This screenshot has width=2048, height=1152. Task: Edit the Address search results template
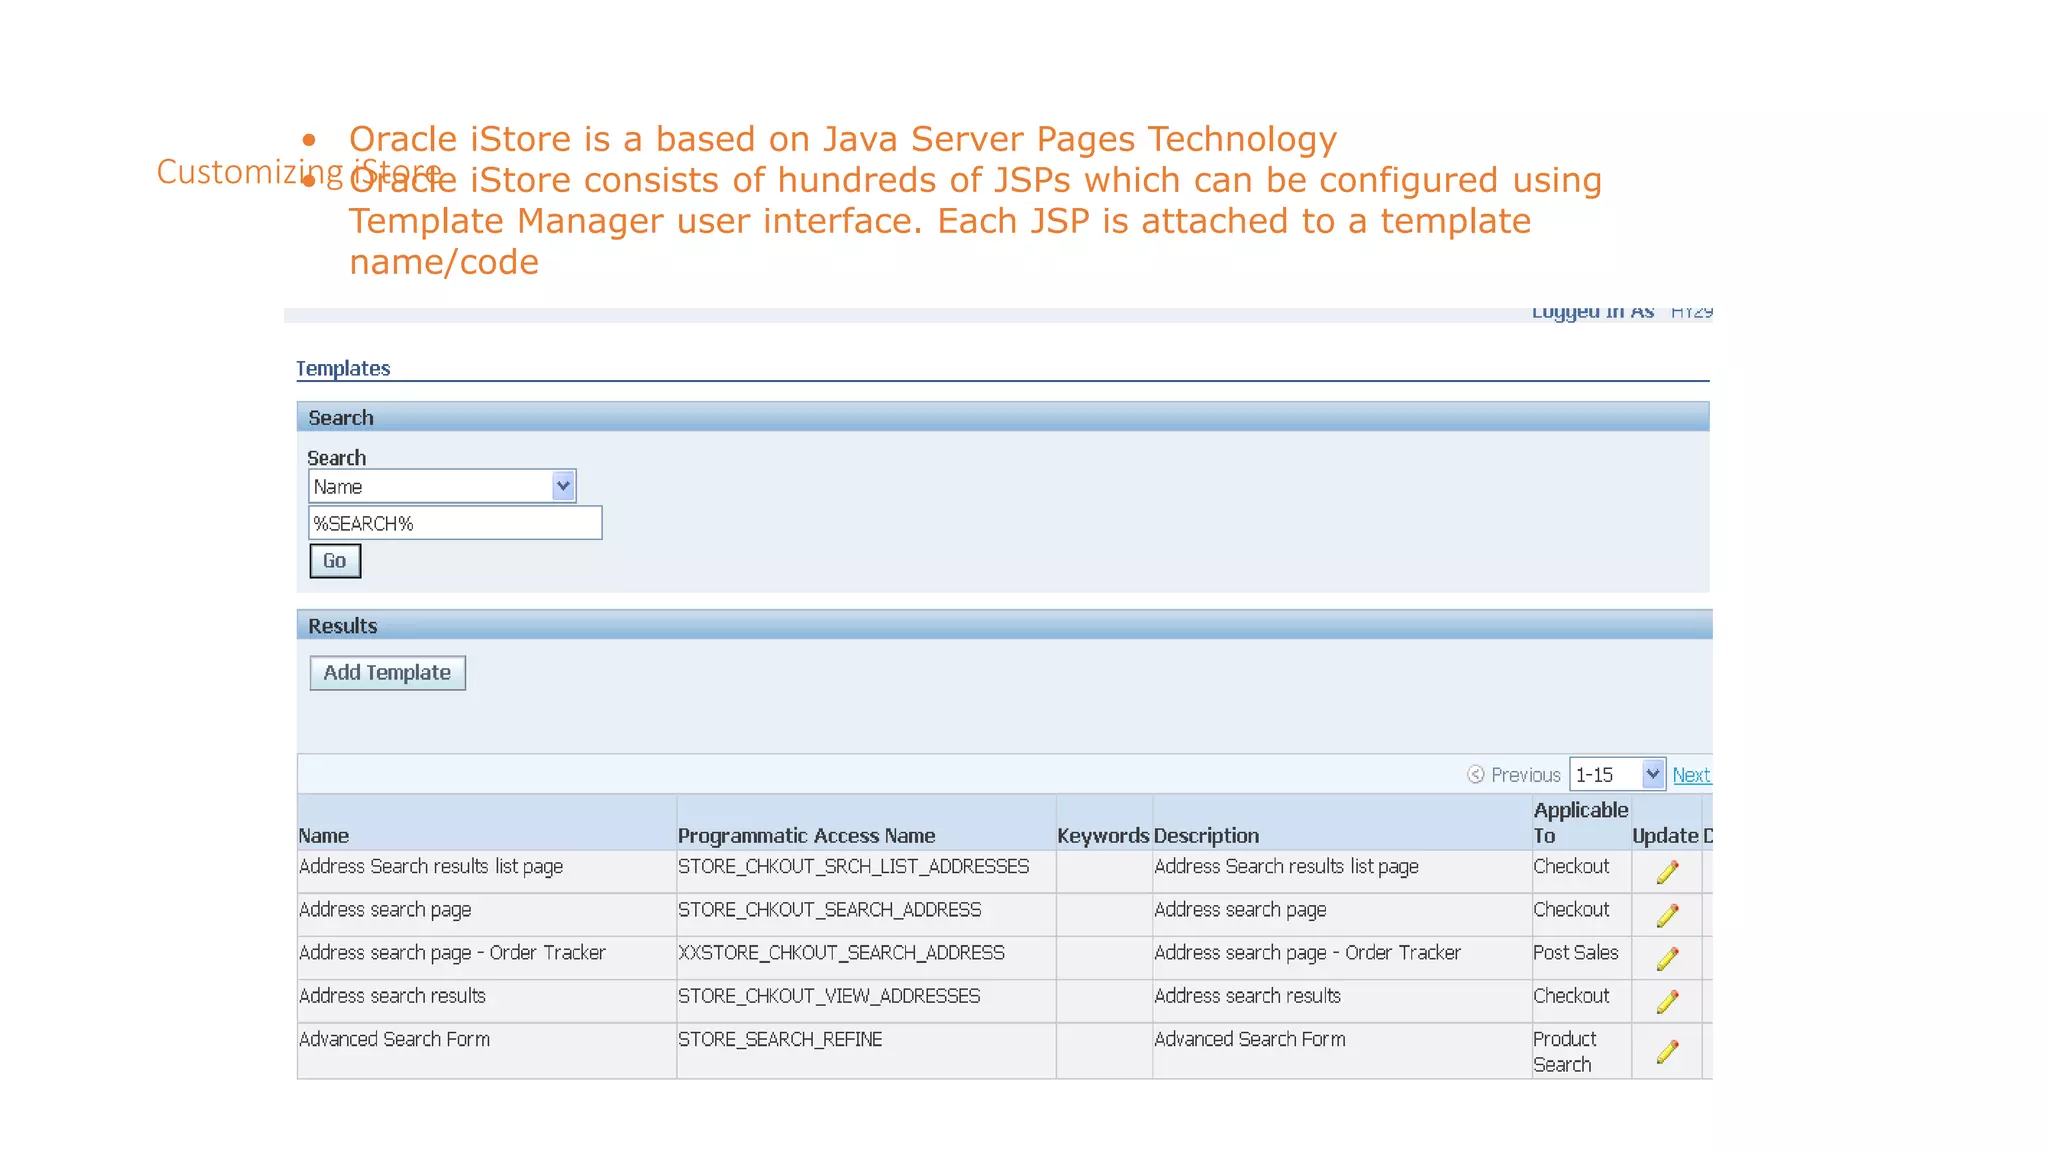tap(1667, 1001)
